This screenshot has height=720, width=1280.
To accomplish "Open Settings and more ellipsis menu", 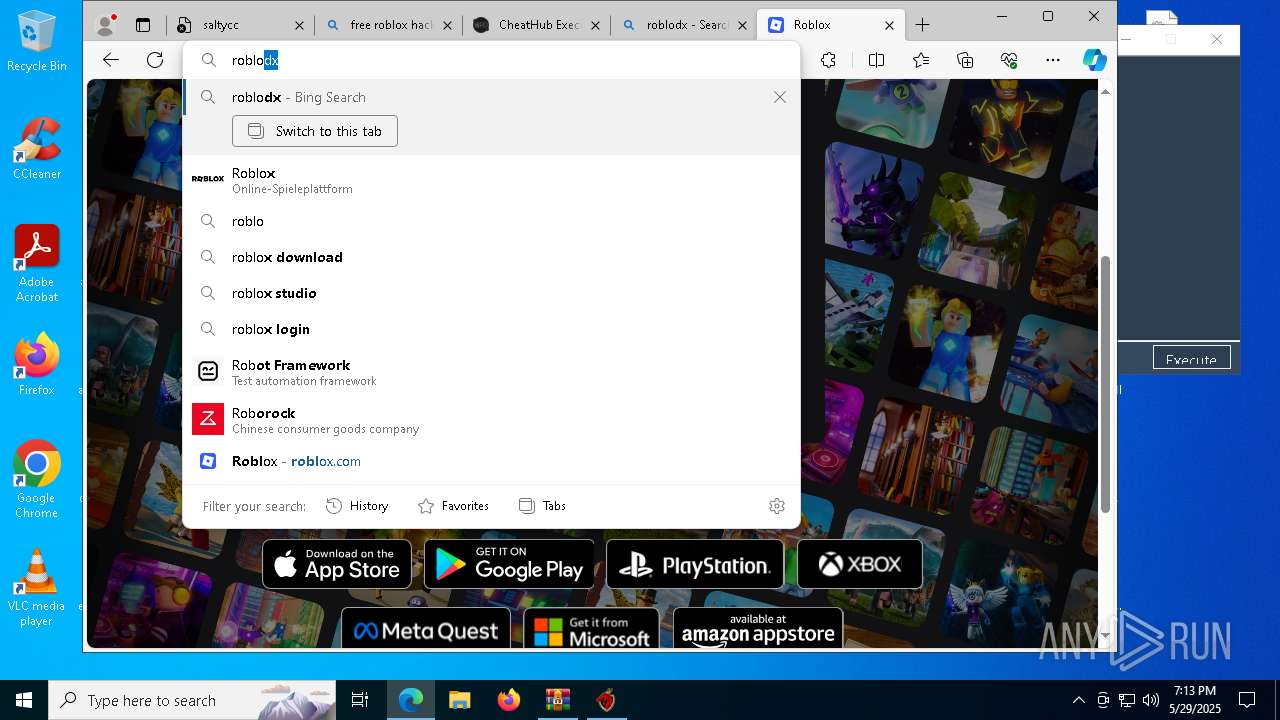I will [x=1053, y=60].
